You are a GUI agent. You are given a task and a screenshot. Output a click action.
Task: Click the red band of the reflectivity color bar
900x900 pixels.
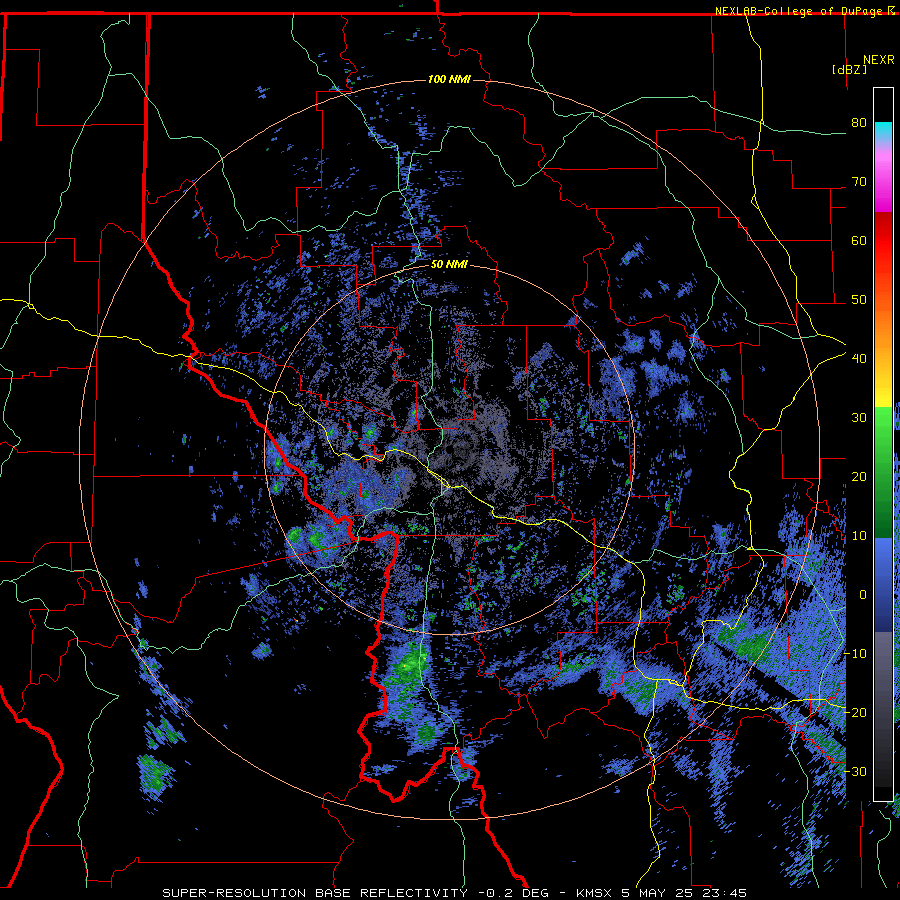(x=883, y=241)
